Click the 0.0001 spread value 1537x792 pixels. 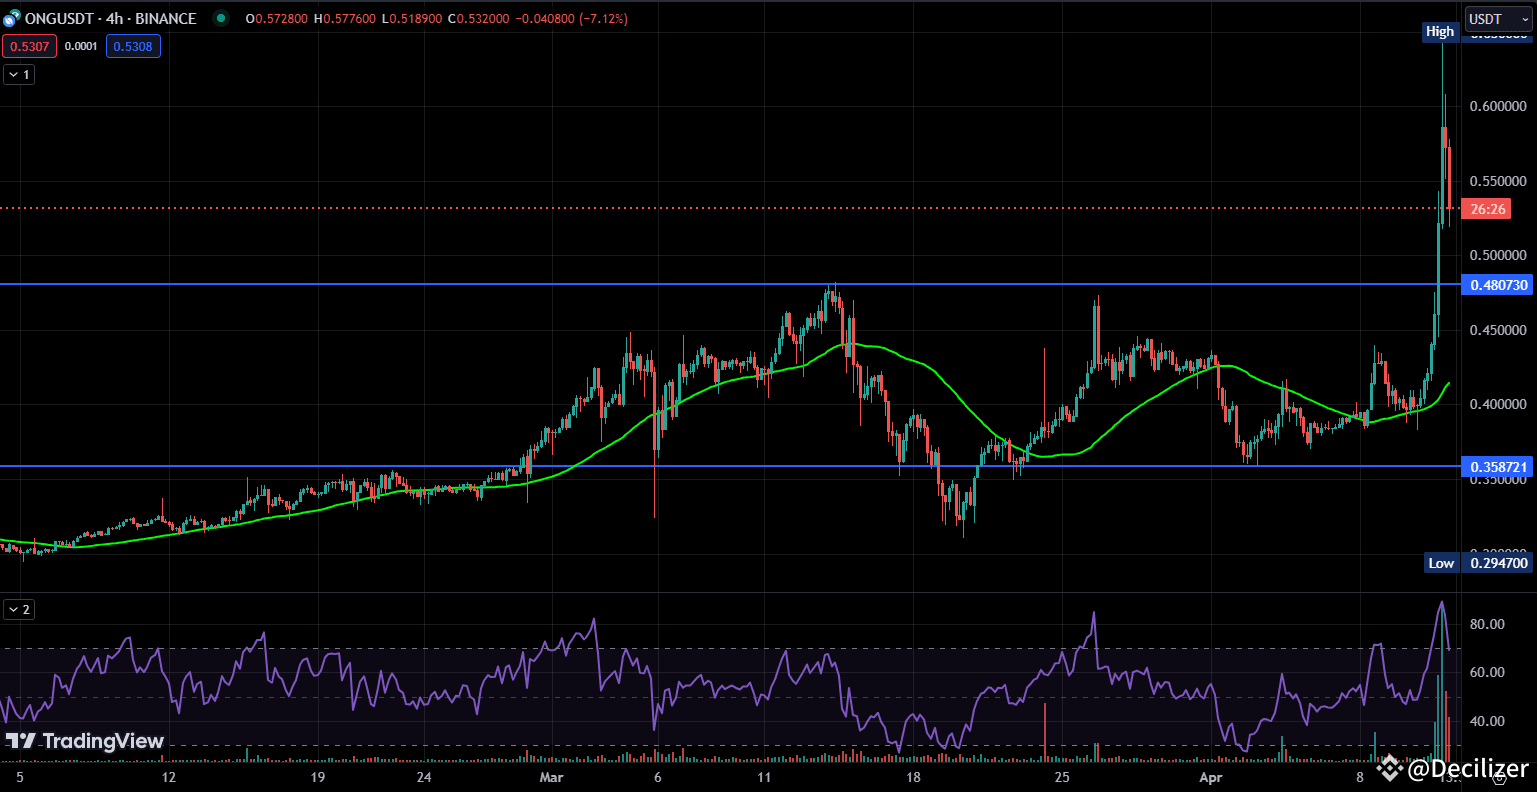pyautogui.click(x=81, y=45)
